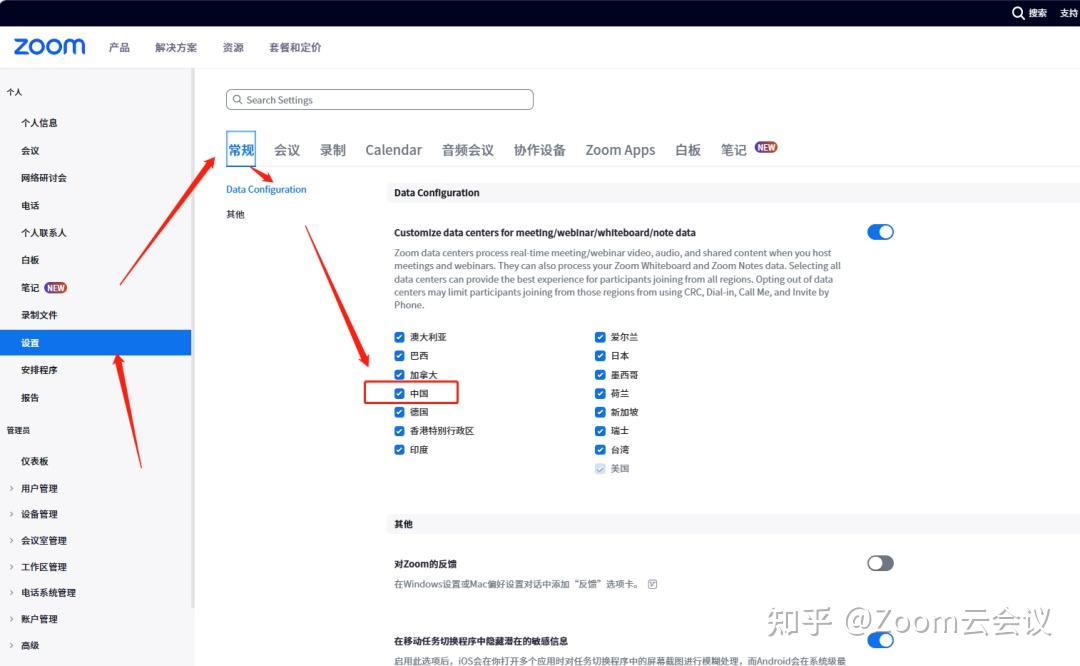Open the 产品 menu
Image resolution: width=1080 pixels, height=666 pixels.
coord(119,46)
